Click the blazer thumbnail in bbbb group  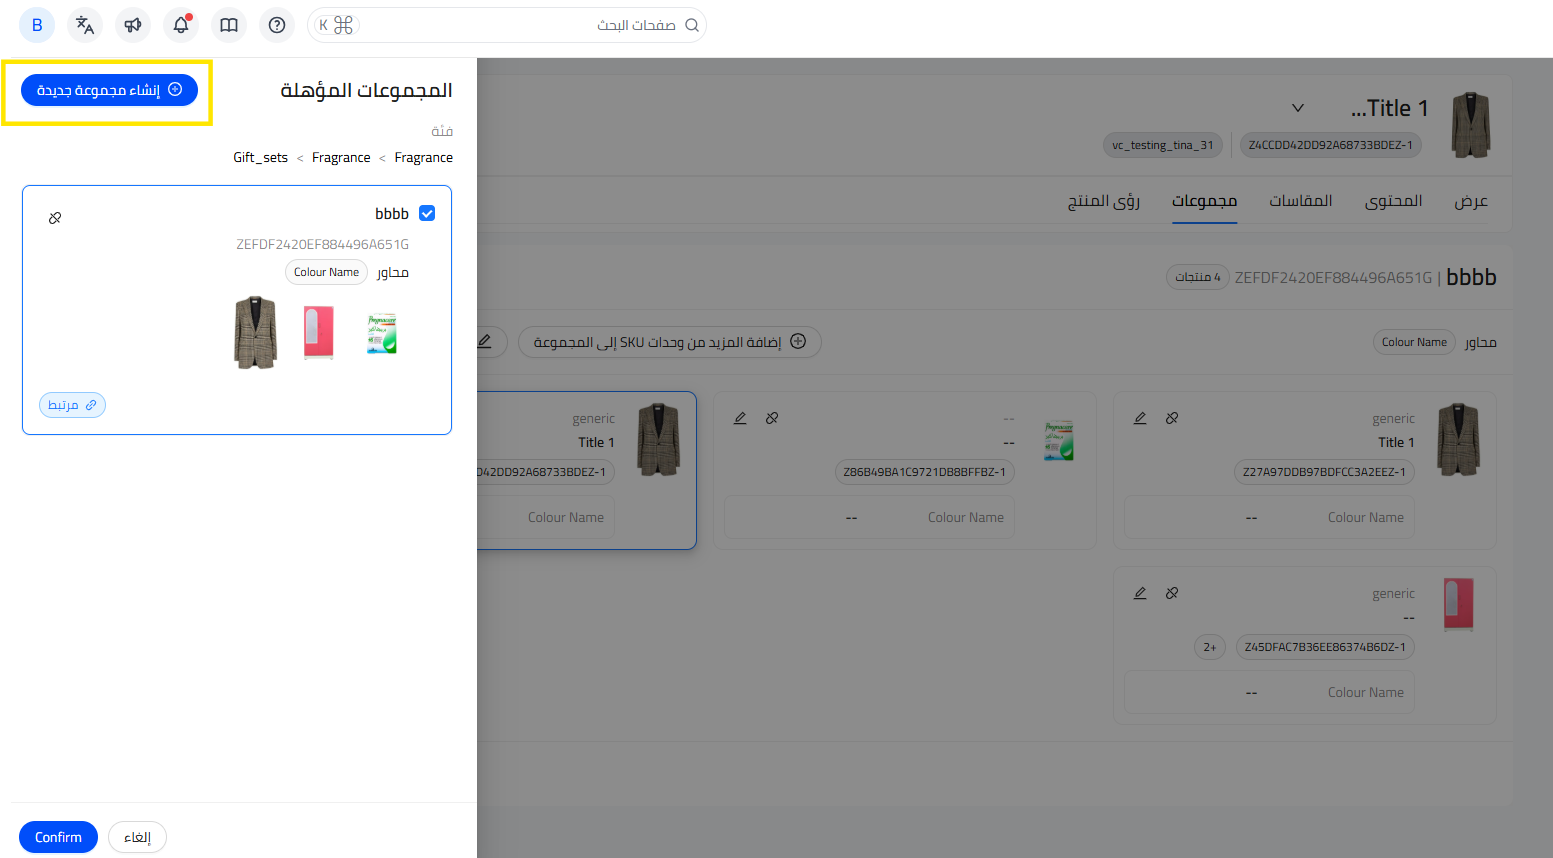point(255,333)
